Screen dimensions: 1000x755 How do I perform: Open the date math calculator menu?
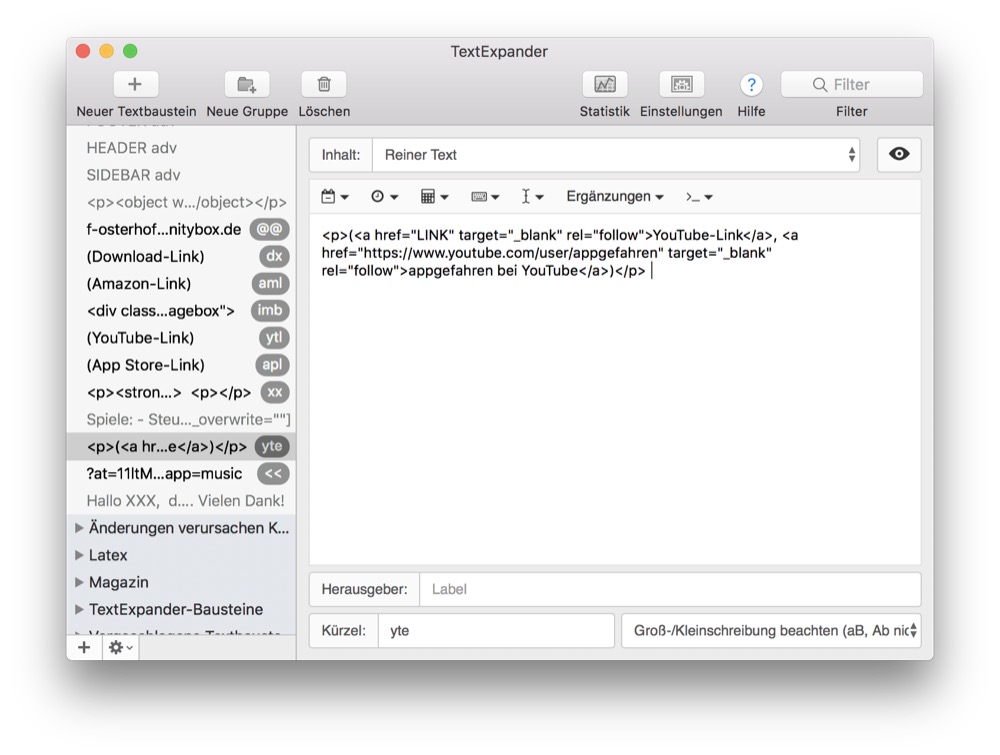point(434,197)
